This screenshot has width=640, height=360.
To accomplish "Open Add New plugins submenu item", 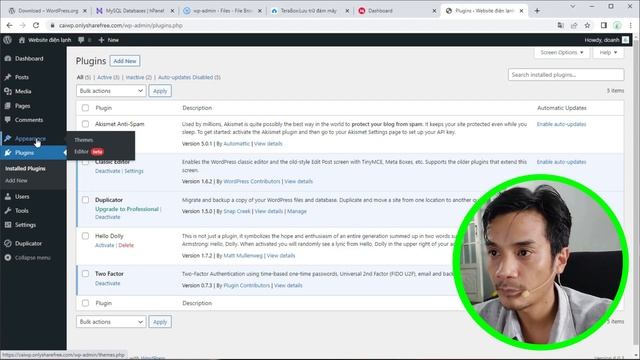I will click(16, 180).
